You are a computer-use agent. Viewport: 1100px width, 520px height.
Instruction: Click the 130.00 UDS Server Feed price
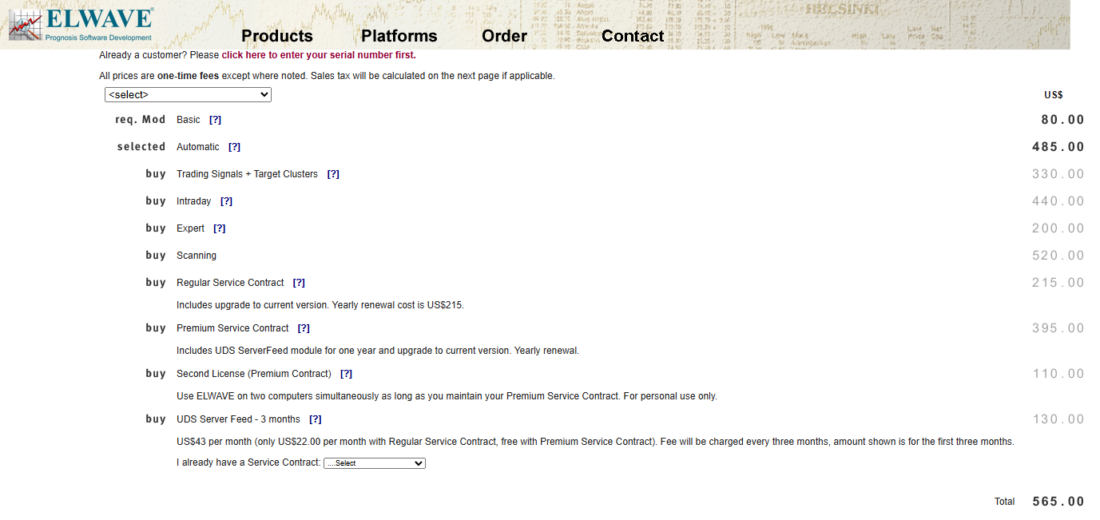point(1058,419)
